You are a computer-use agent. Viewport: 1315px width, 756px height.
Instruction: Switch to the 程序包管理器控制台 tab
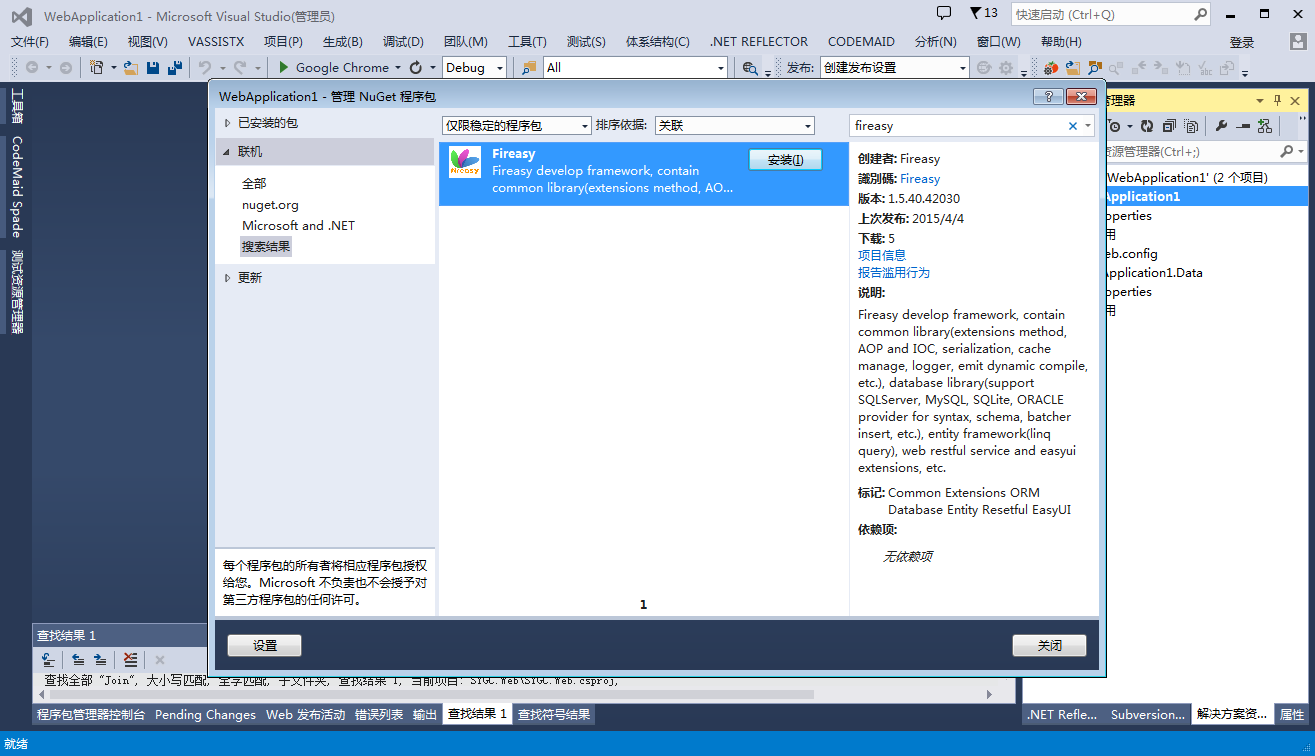(x=91, y=714)
